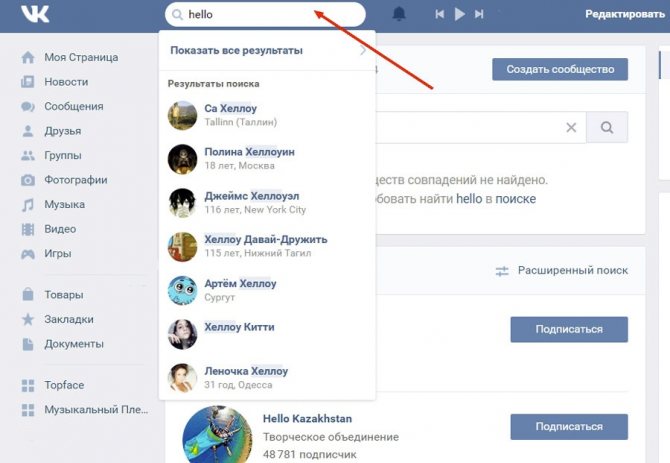Follow the поиске link in no-results message
670x463 pixels.
click(515, 199)
